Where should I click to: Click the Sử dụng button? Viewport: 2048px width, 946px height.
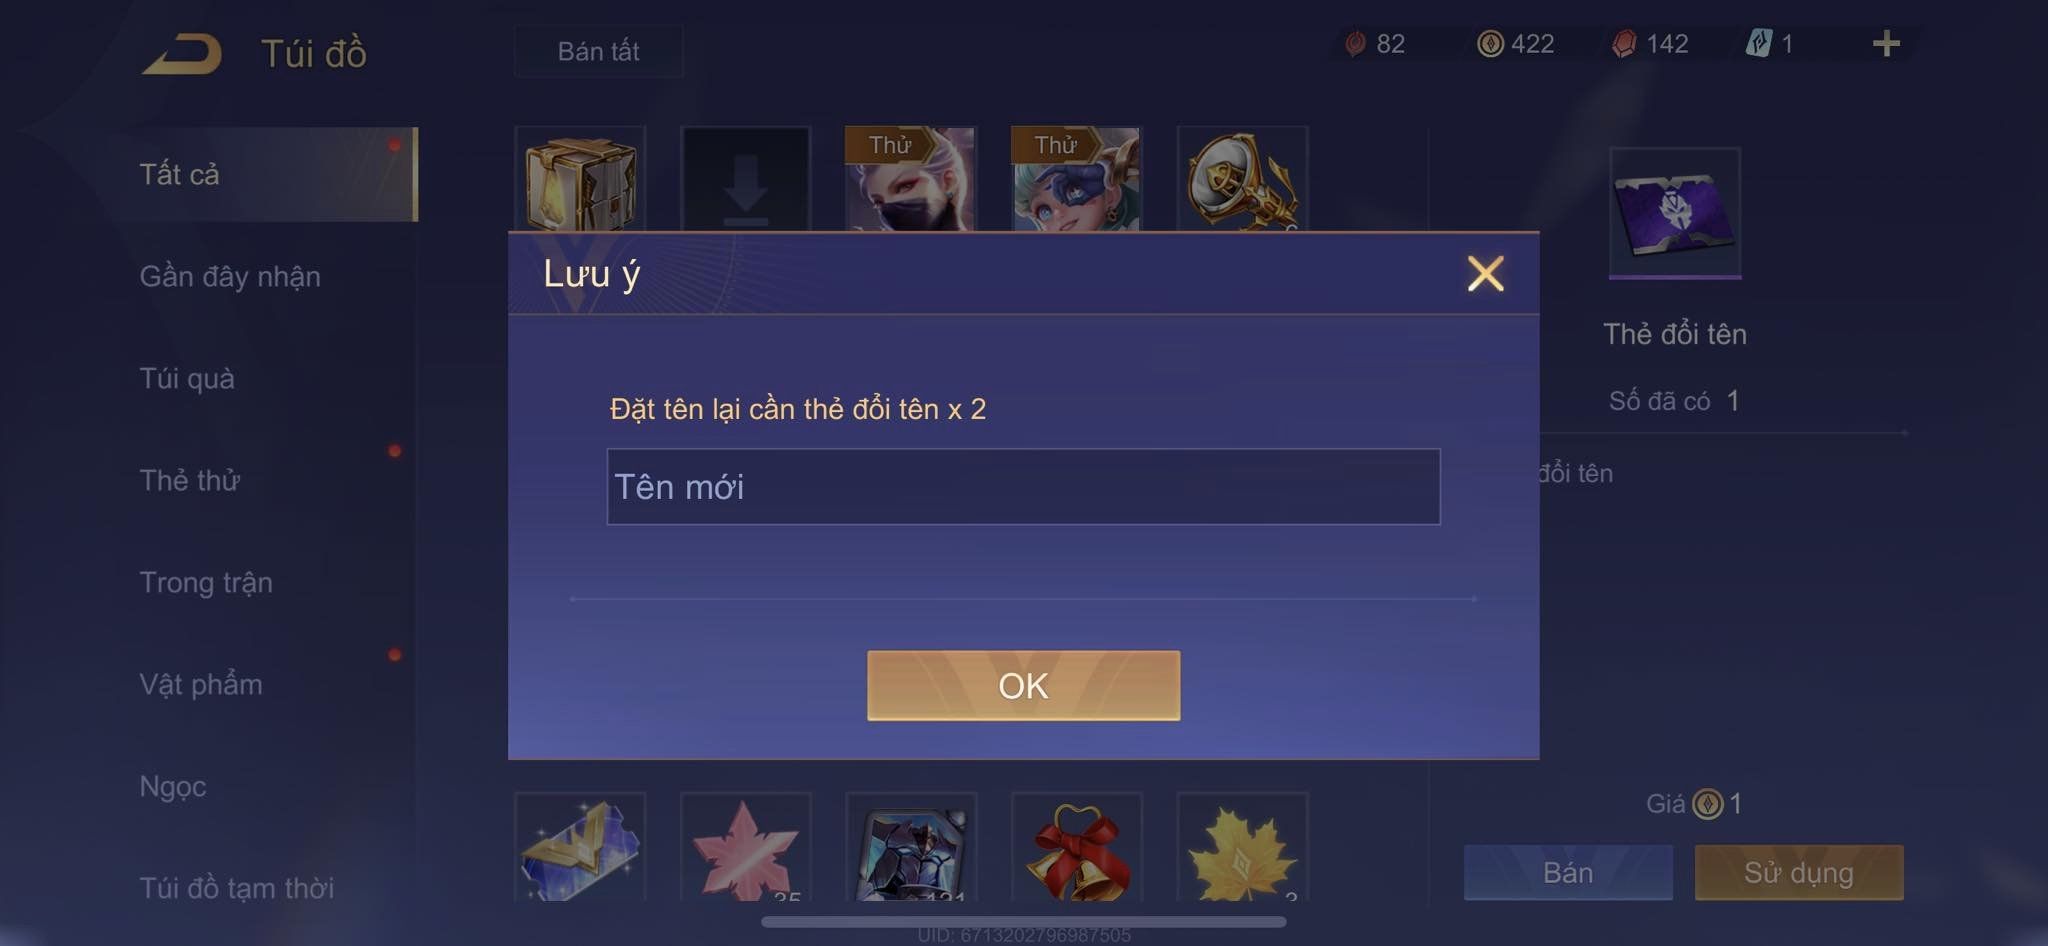1799,873
